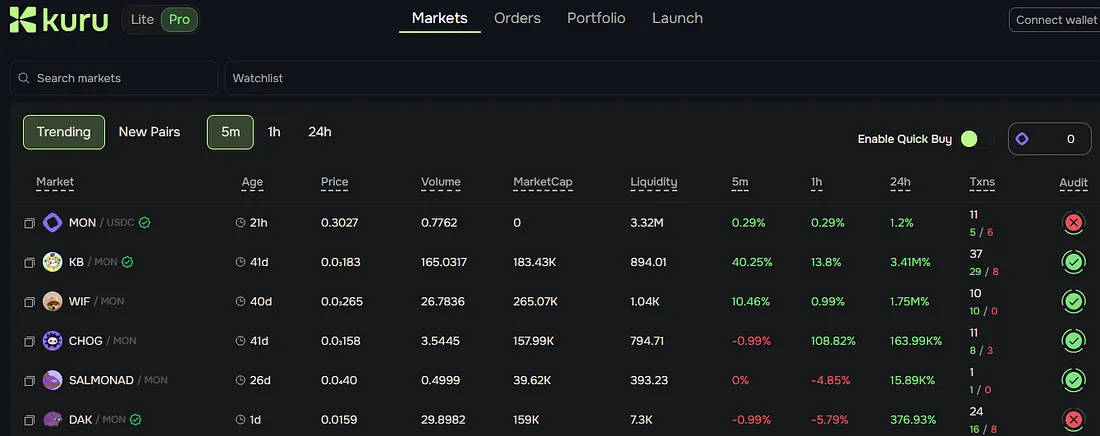1100x436 pixels.
Task: Focus the Search markets field
Action: click(x=114, y=78)
